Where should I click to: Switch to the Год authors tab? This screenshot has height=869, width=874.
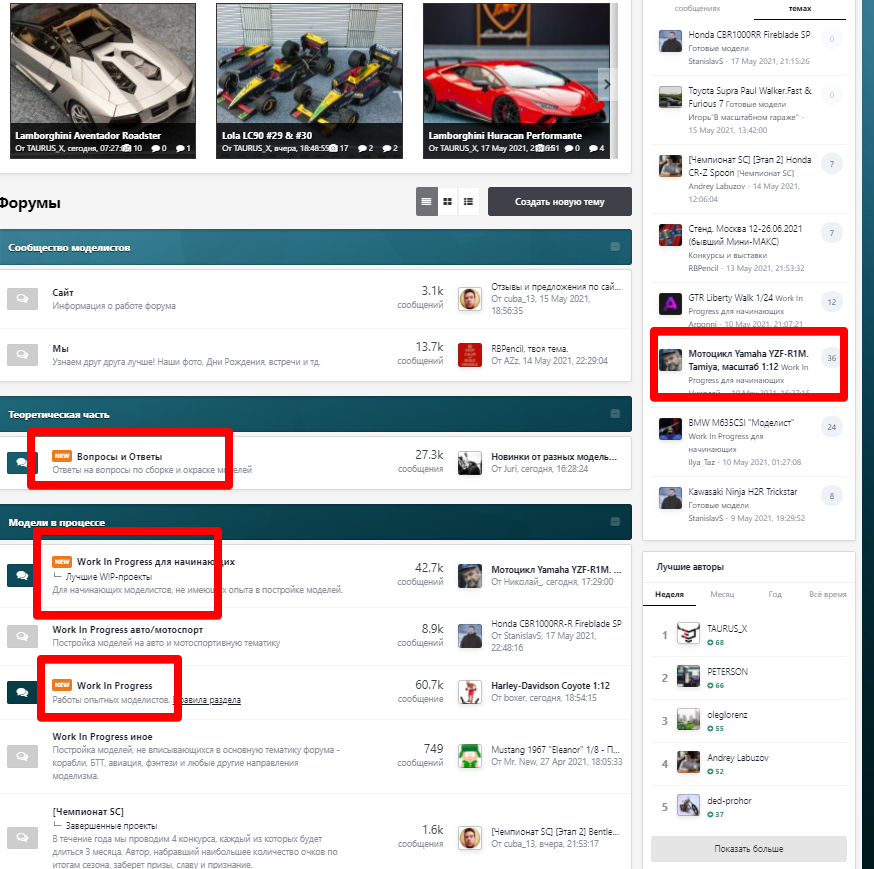(774, 594)
